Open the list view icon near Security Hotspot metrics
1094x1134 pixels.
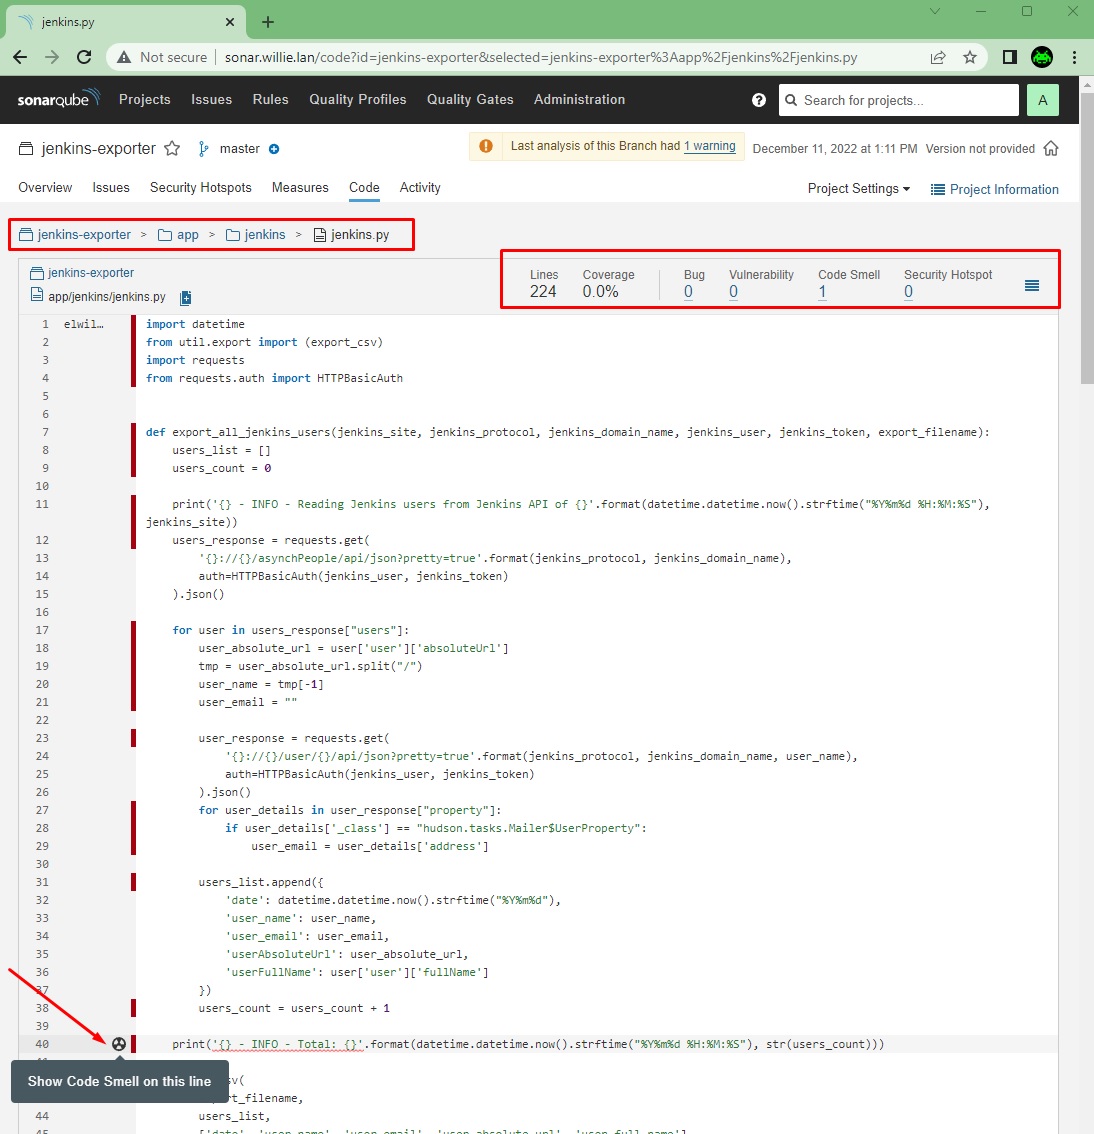click(1031, 285)
